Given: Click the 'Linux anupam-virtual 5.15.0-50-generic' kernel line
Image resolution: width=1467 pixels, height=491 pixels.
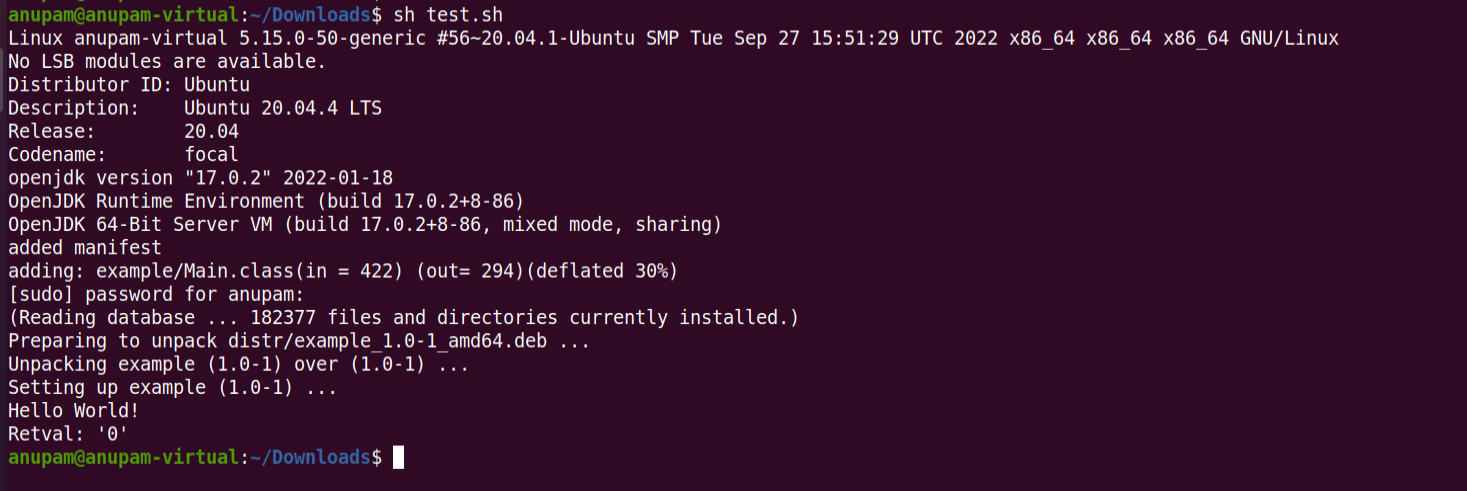Looking at the screenshot, I should 673,38.
